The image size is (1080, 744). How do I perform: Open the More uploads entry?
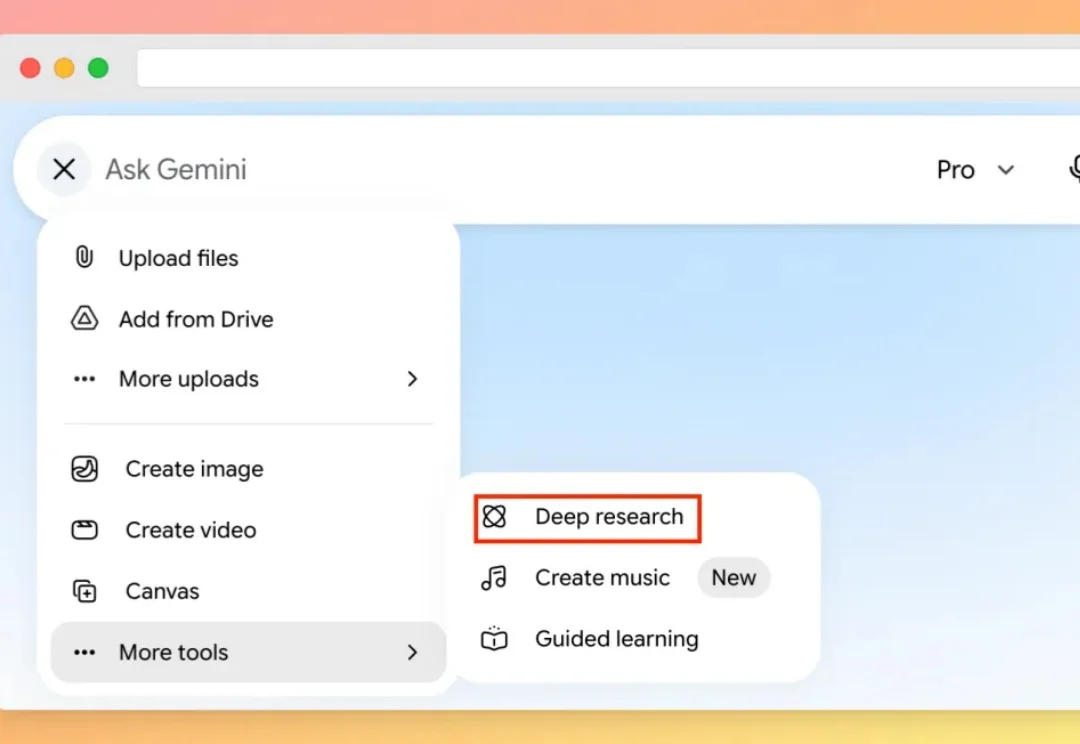248,379
